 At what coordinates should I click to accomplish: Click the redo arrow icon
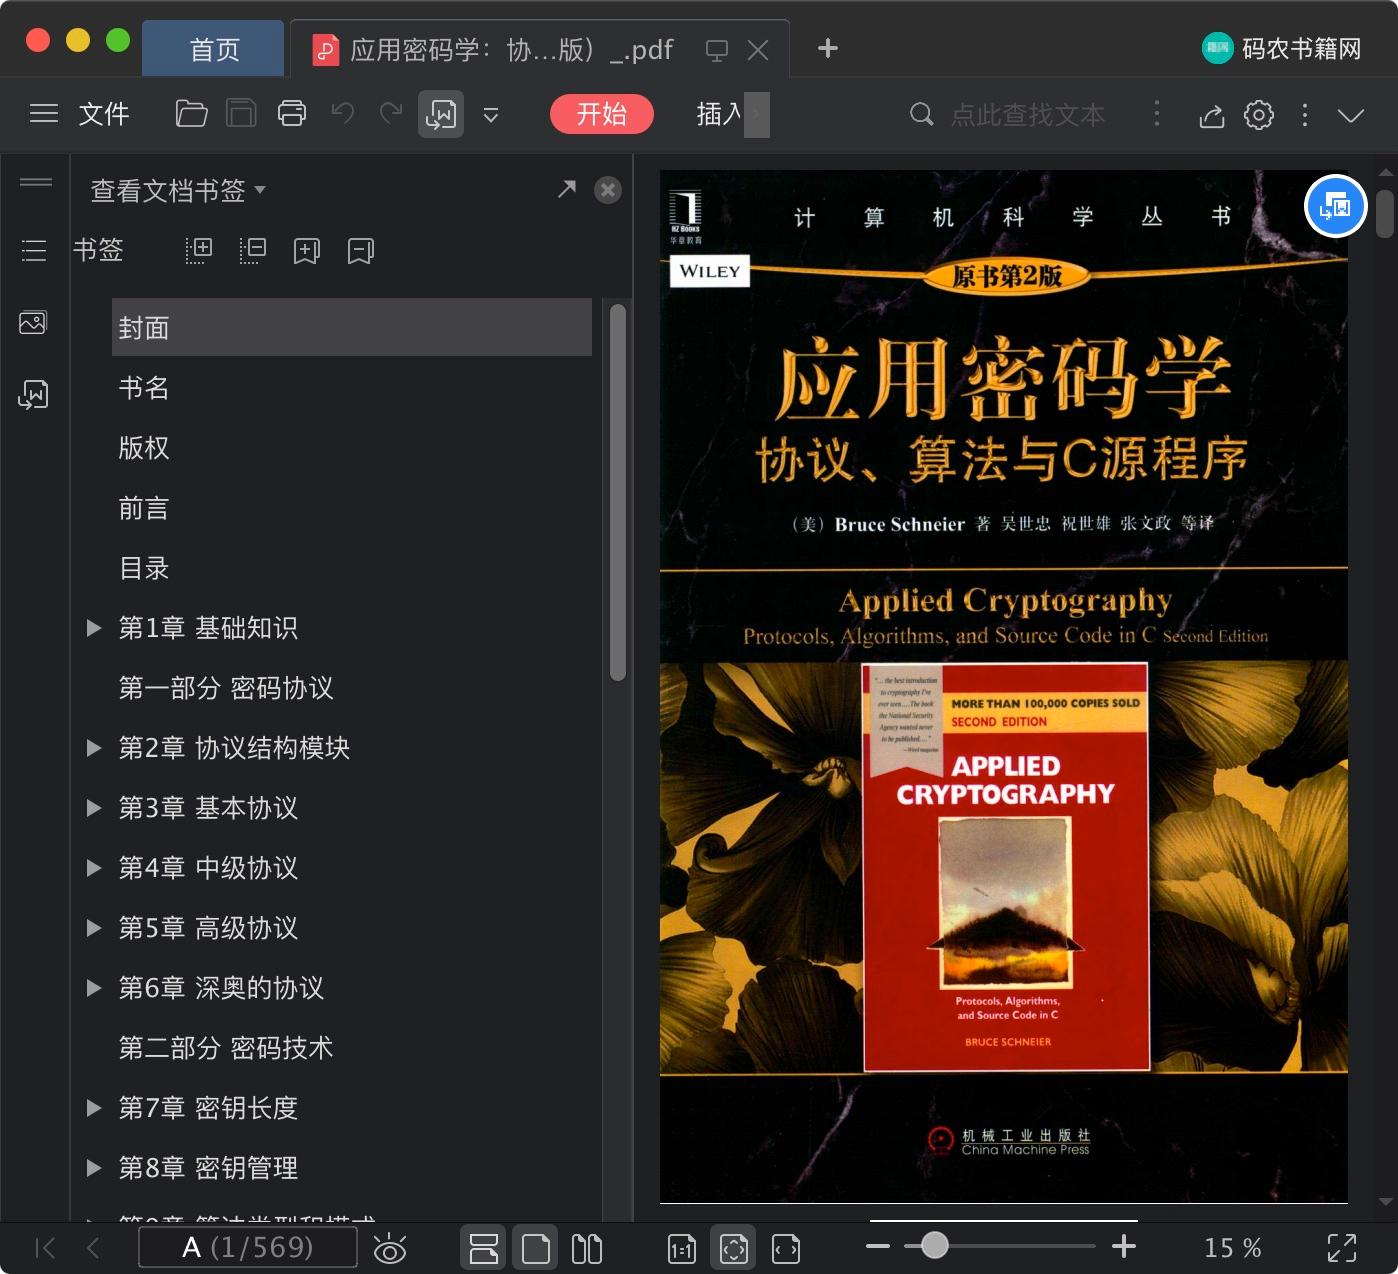click(x=391, y=114)
